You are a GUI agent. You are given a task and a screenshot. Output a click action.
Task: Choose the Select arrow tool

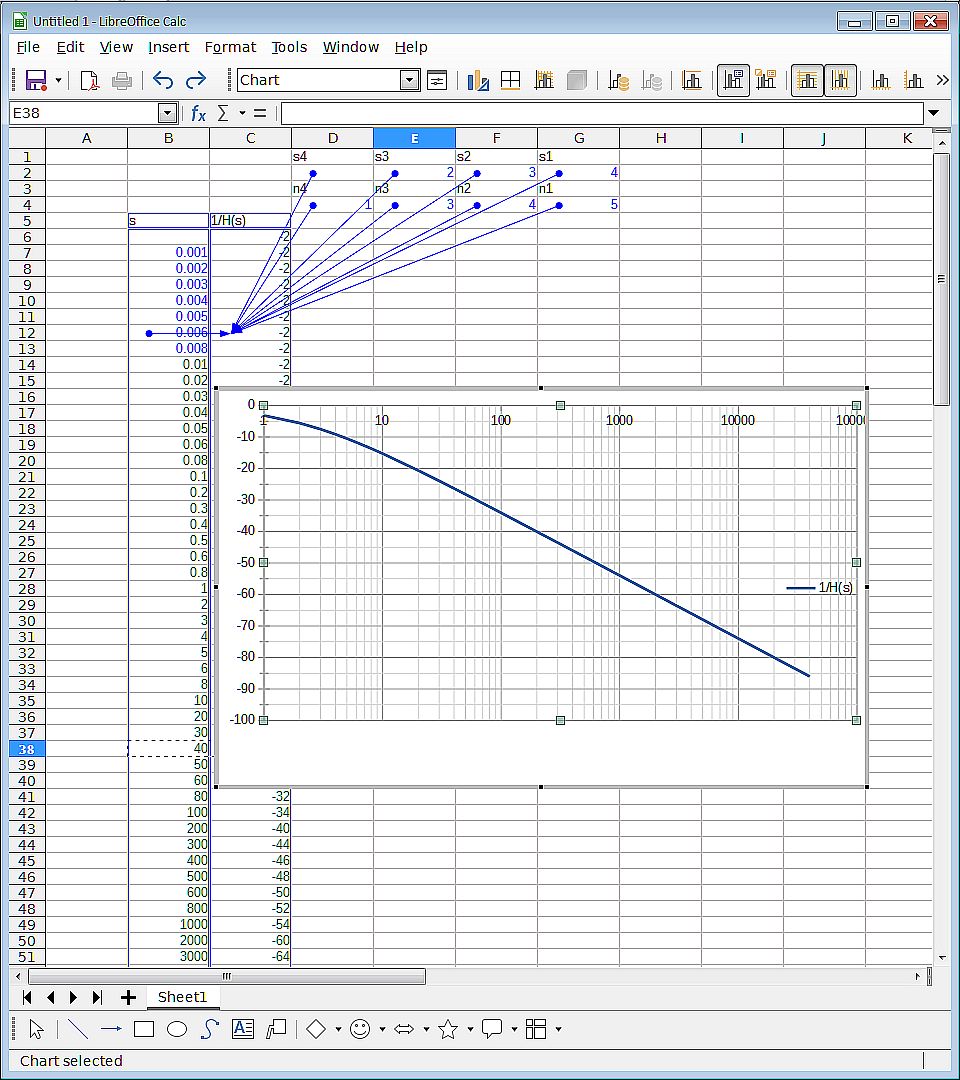point(36,1029)
